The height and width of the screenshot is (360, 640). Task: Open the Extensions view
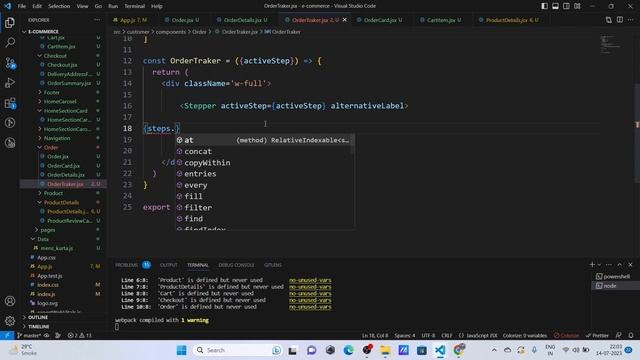pyautogui.click(x=10, y=103)
